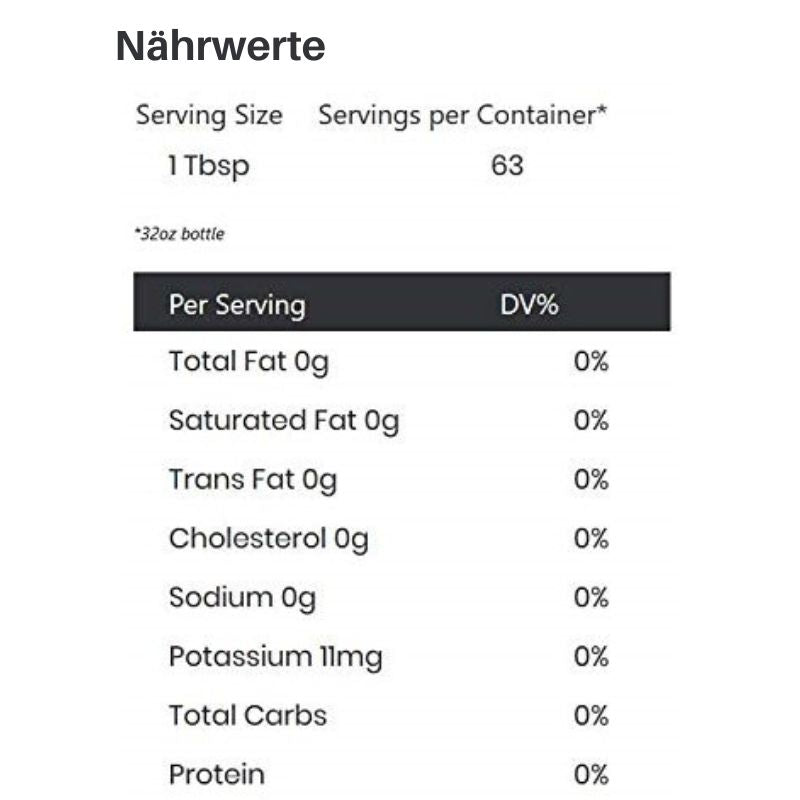Click the Nährwerte heading
Viewport: 800px width, 800px height.
coord(220,46)
